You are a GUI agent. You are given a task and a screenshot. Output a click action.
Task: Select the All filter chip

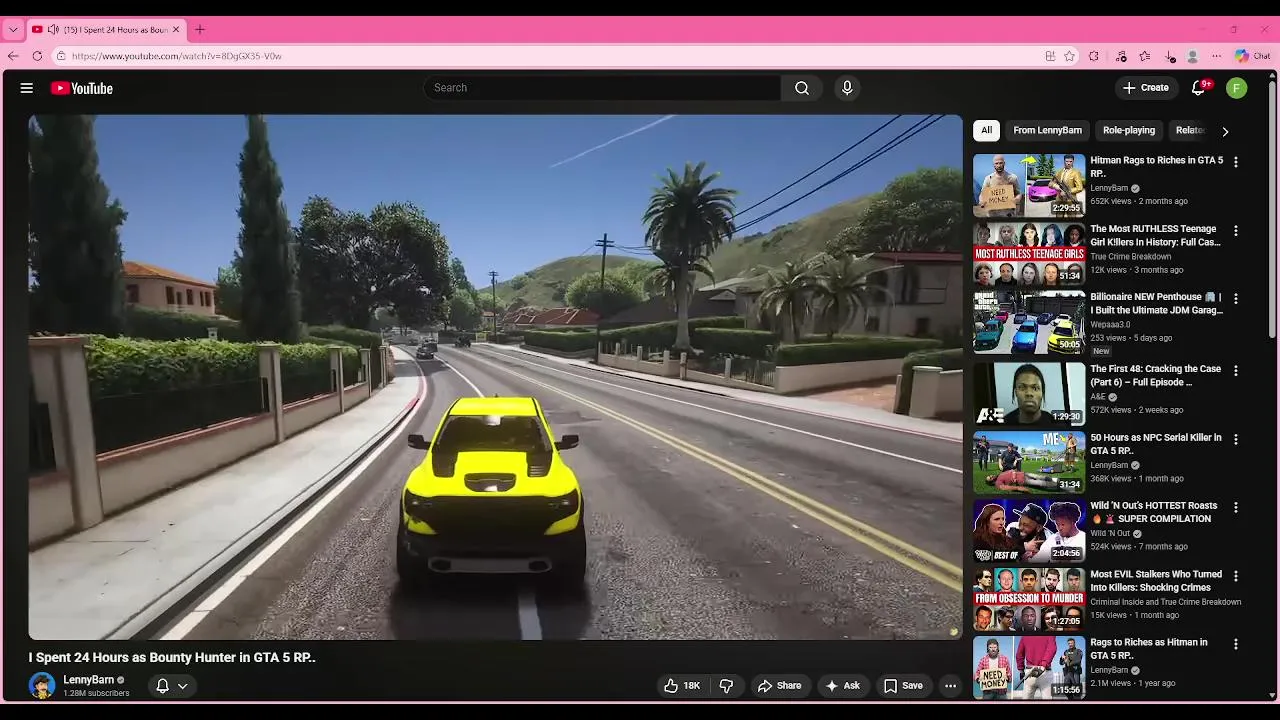pyautogui.click(x=986, y=130)
